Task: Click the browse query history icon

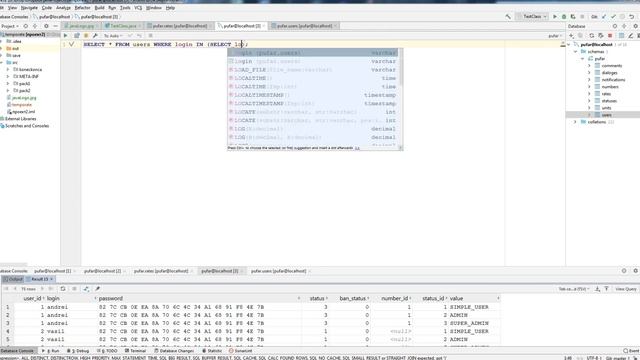Action: 76,36
